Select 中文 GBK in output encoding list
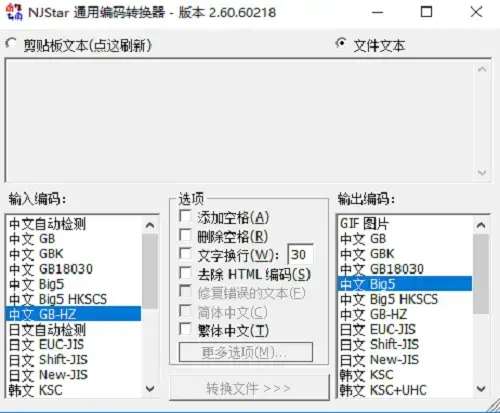 [x=405, y=254]
